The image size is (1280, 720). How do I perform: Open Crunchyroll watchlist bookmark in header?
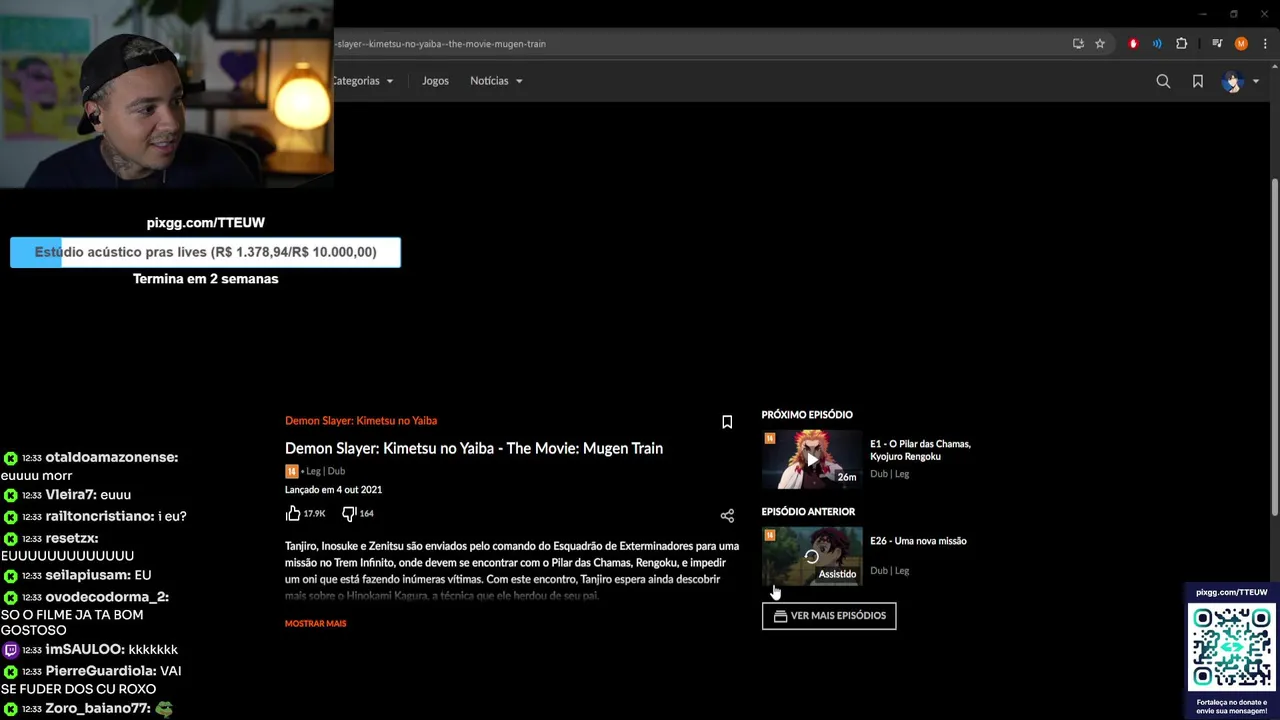pos(1198,81)
